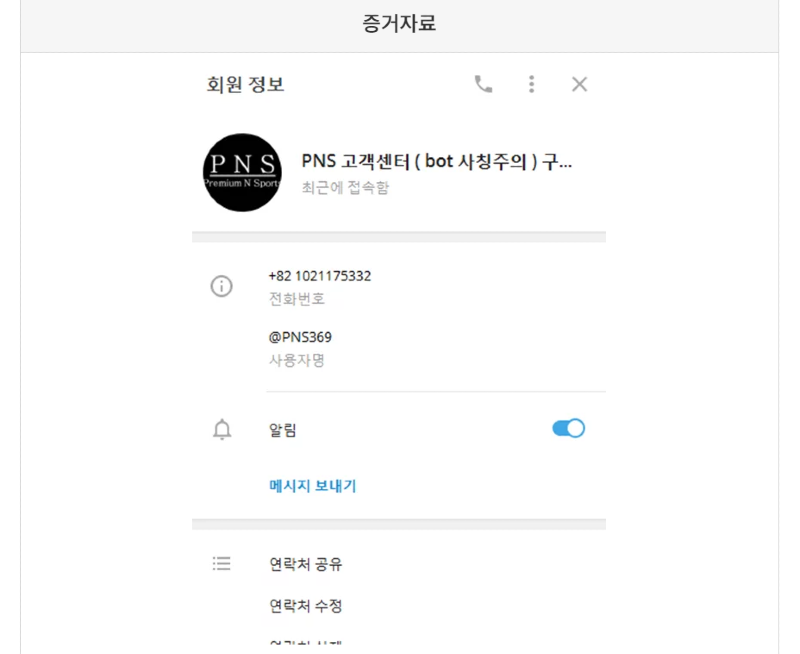The height and width of the screenshot is (654, 800).
Task: Click the 메시지 보내기 link
Action: (x=312, y=487)
